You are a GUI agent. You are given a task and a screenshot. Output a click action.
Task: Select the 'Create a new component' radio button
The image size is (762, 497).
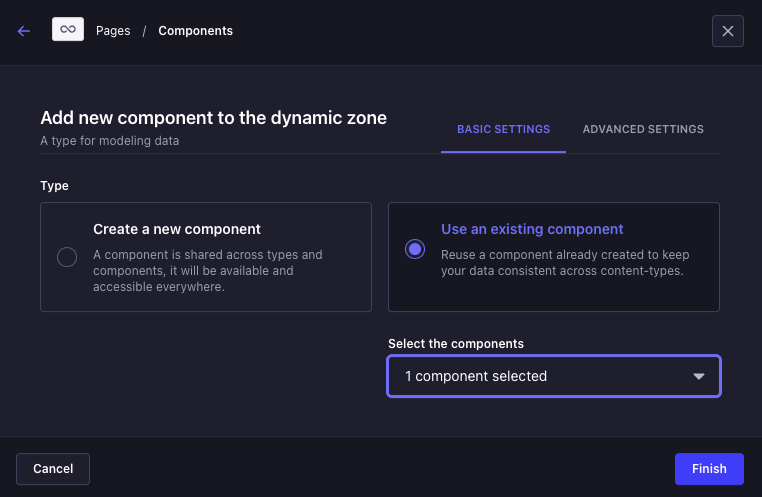(x=67, y=257)
